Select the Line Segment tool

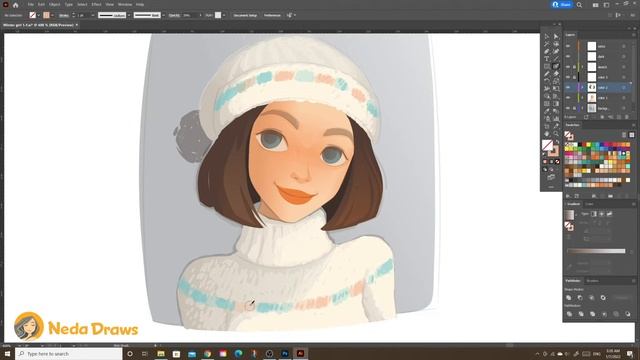pos(556,59)
